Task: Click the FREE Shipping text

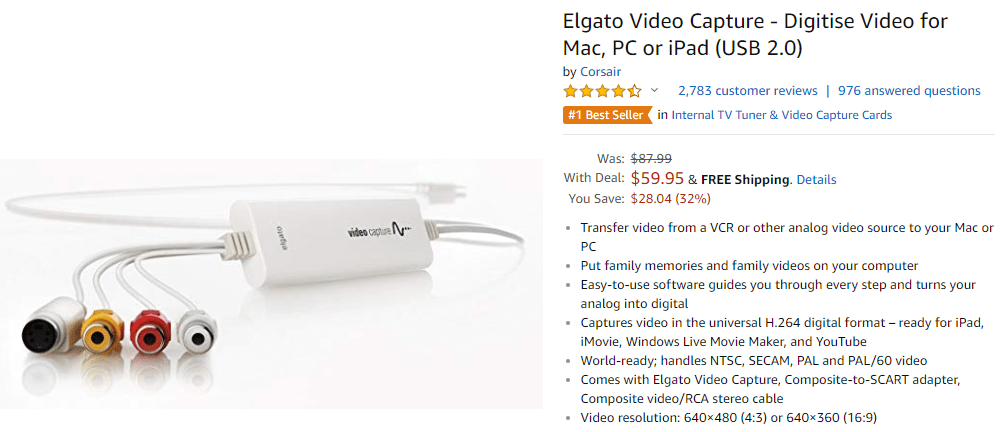Action: (745, 180)
